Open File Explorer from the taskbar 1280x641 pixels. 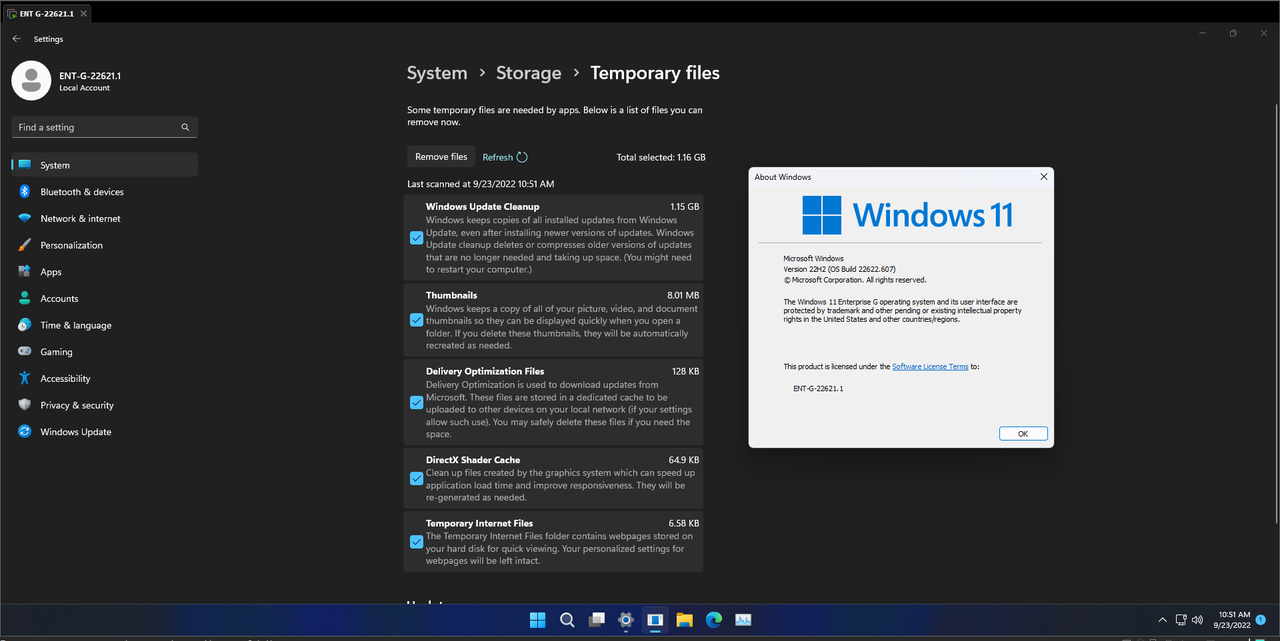coord(684,620)
